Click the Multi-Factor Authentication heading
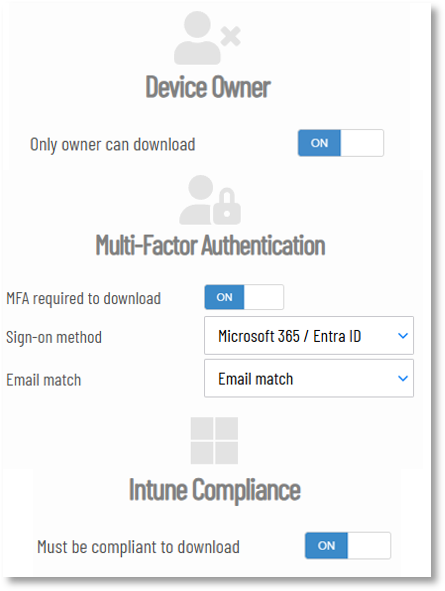 (210, 245)
